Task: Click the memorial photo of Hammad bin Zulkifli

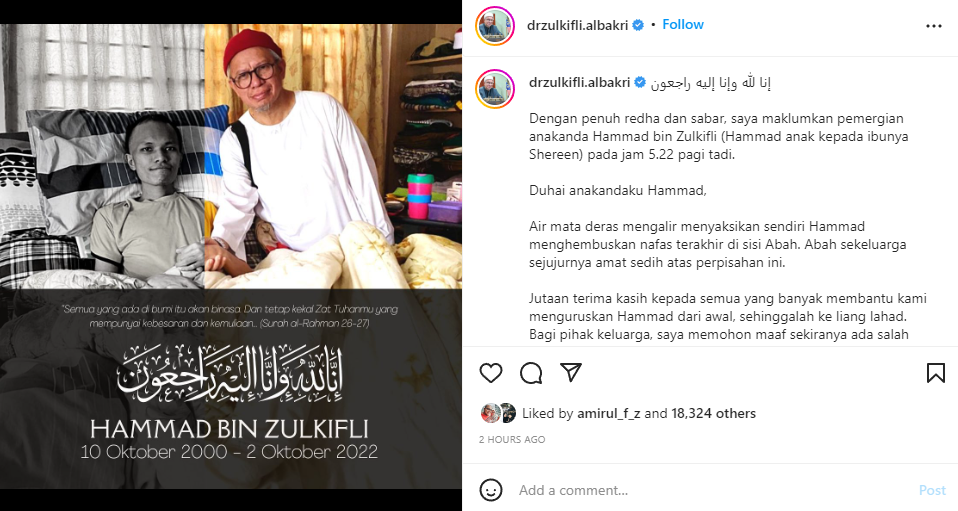Action: pyautogui.click(x=230, y=256)
